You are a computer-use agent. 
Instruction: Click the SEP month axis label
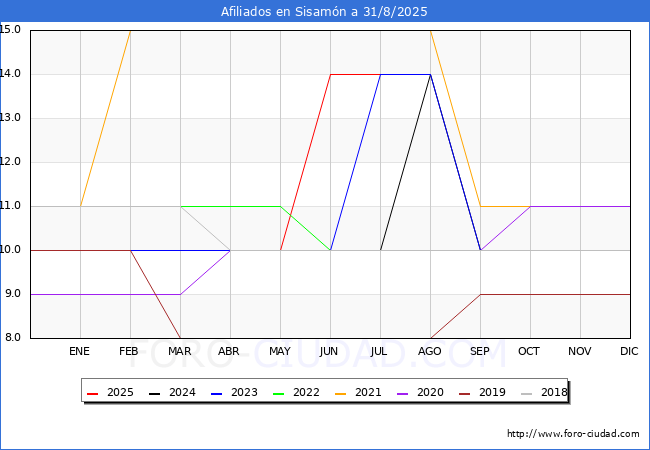tap(480, 351)
